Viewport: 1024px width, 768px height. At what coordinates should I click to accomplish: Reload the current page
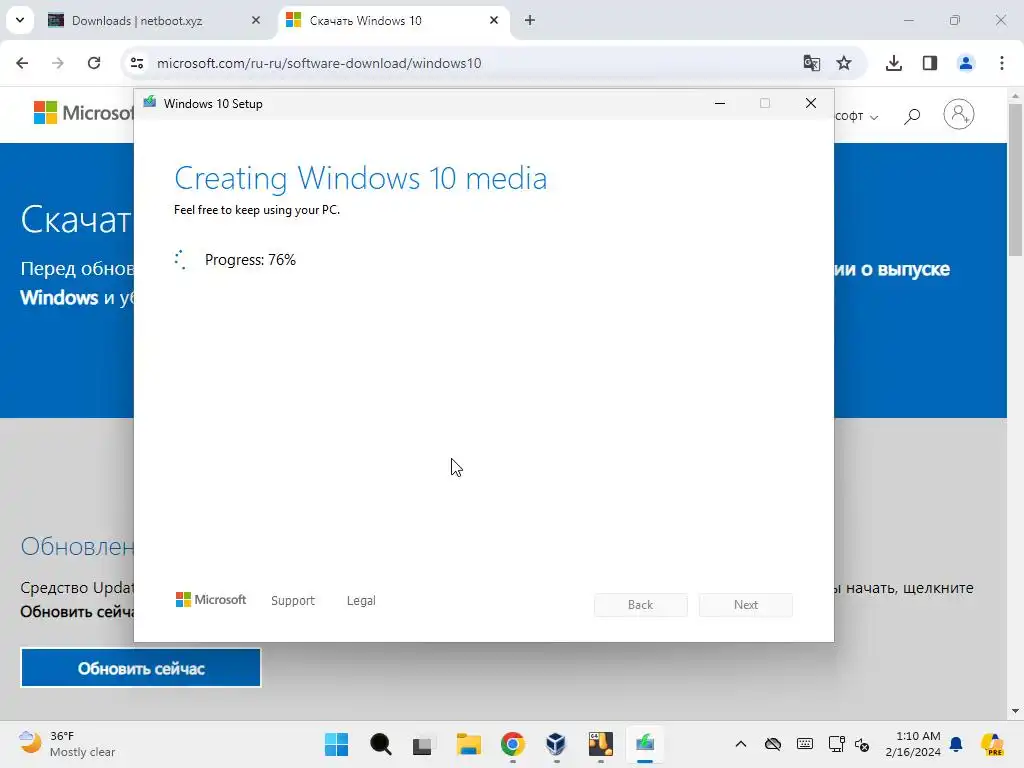pos(94,63)
